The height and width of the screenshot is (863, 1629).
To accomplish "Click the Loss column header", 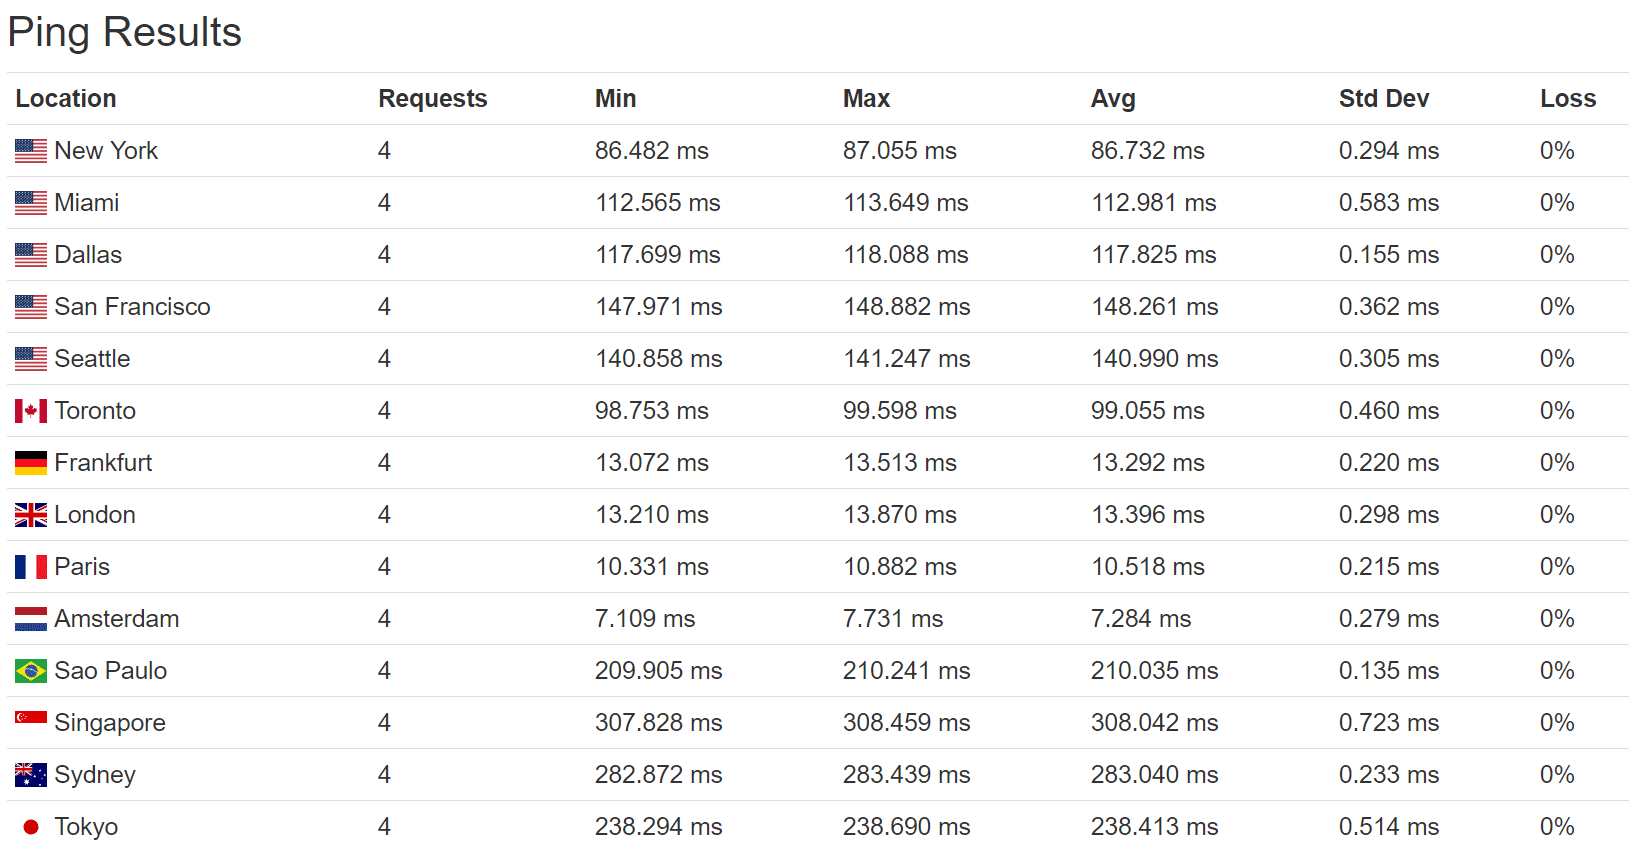I will (x=1567, y=99).
